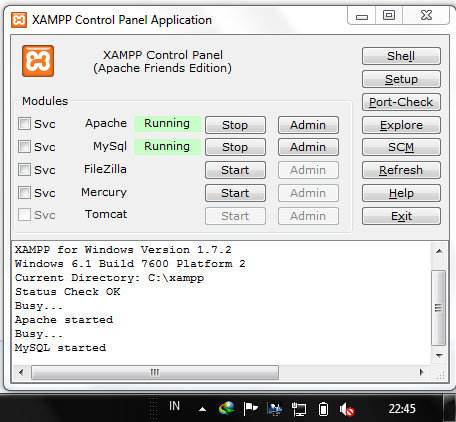The height and width of the screenshot is (422, 456).
Task: Click the muted volume speaker tray icon
Action: (347, 409)
